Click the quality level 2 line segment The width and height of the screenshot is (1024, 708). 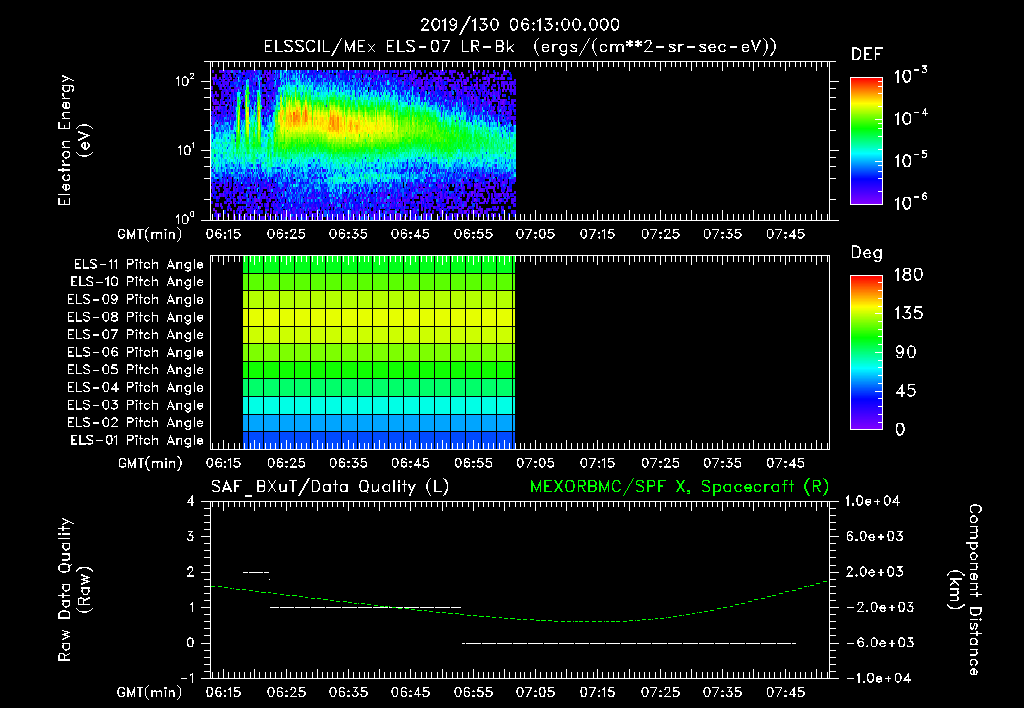[x=255, y=572]
